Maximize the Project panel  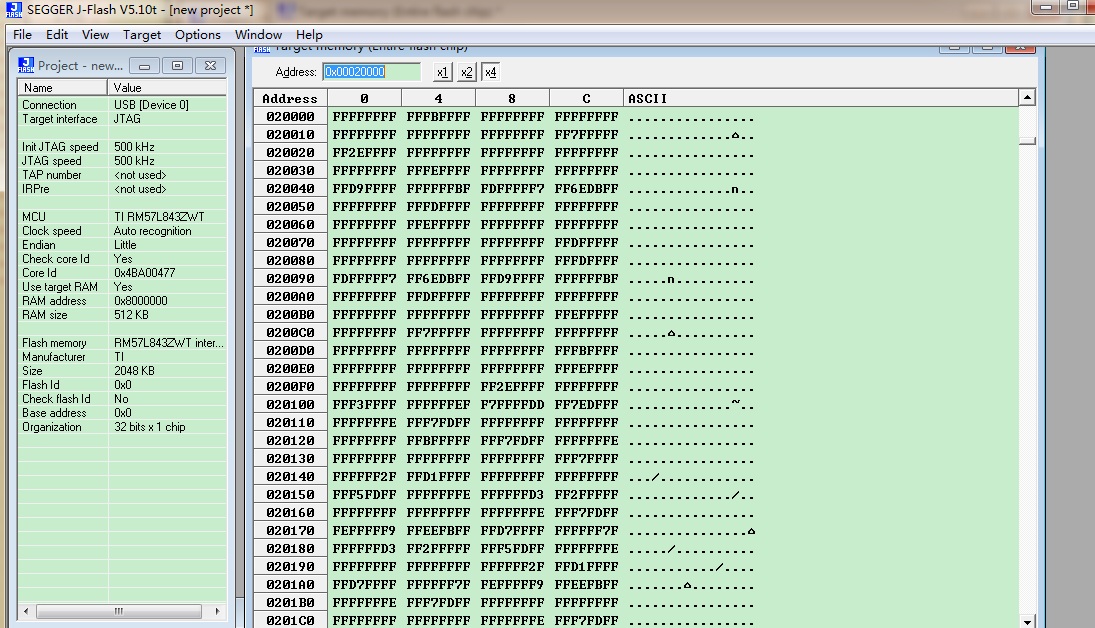point(177,66)
